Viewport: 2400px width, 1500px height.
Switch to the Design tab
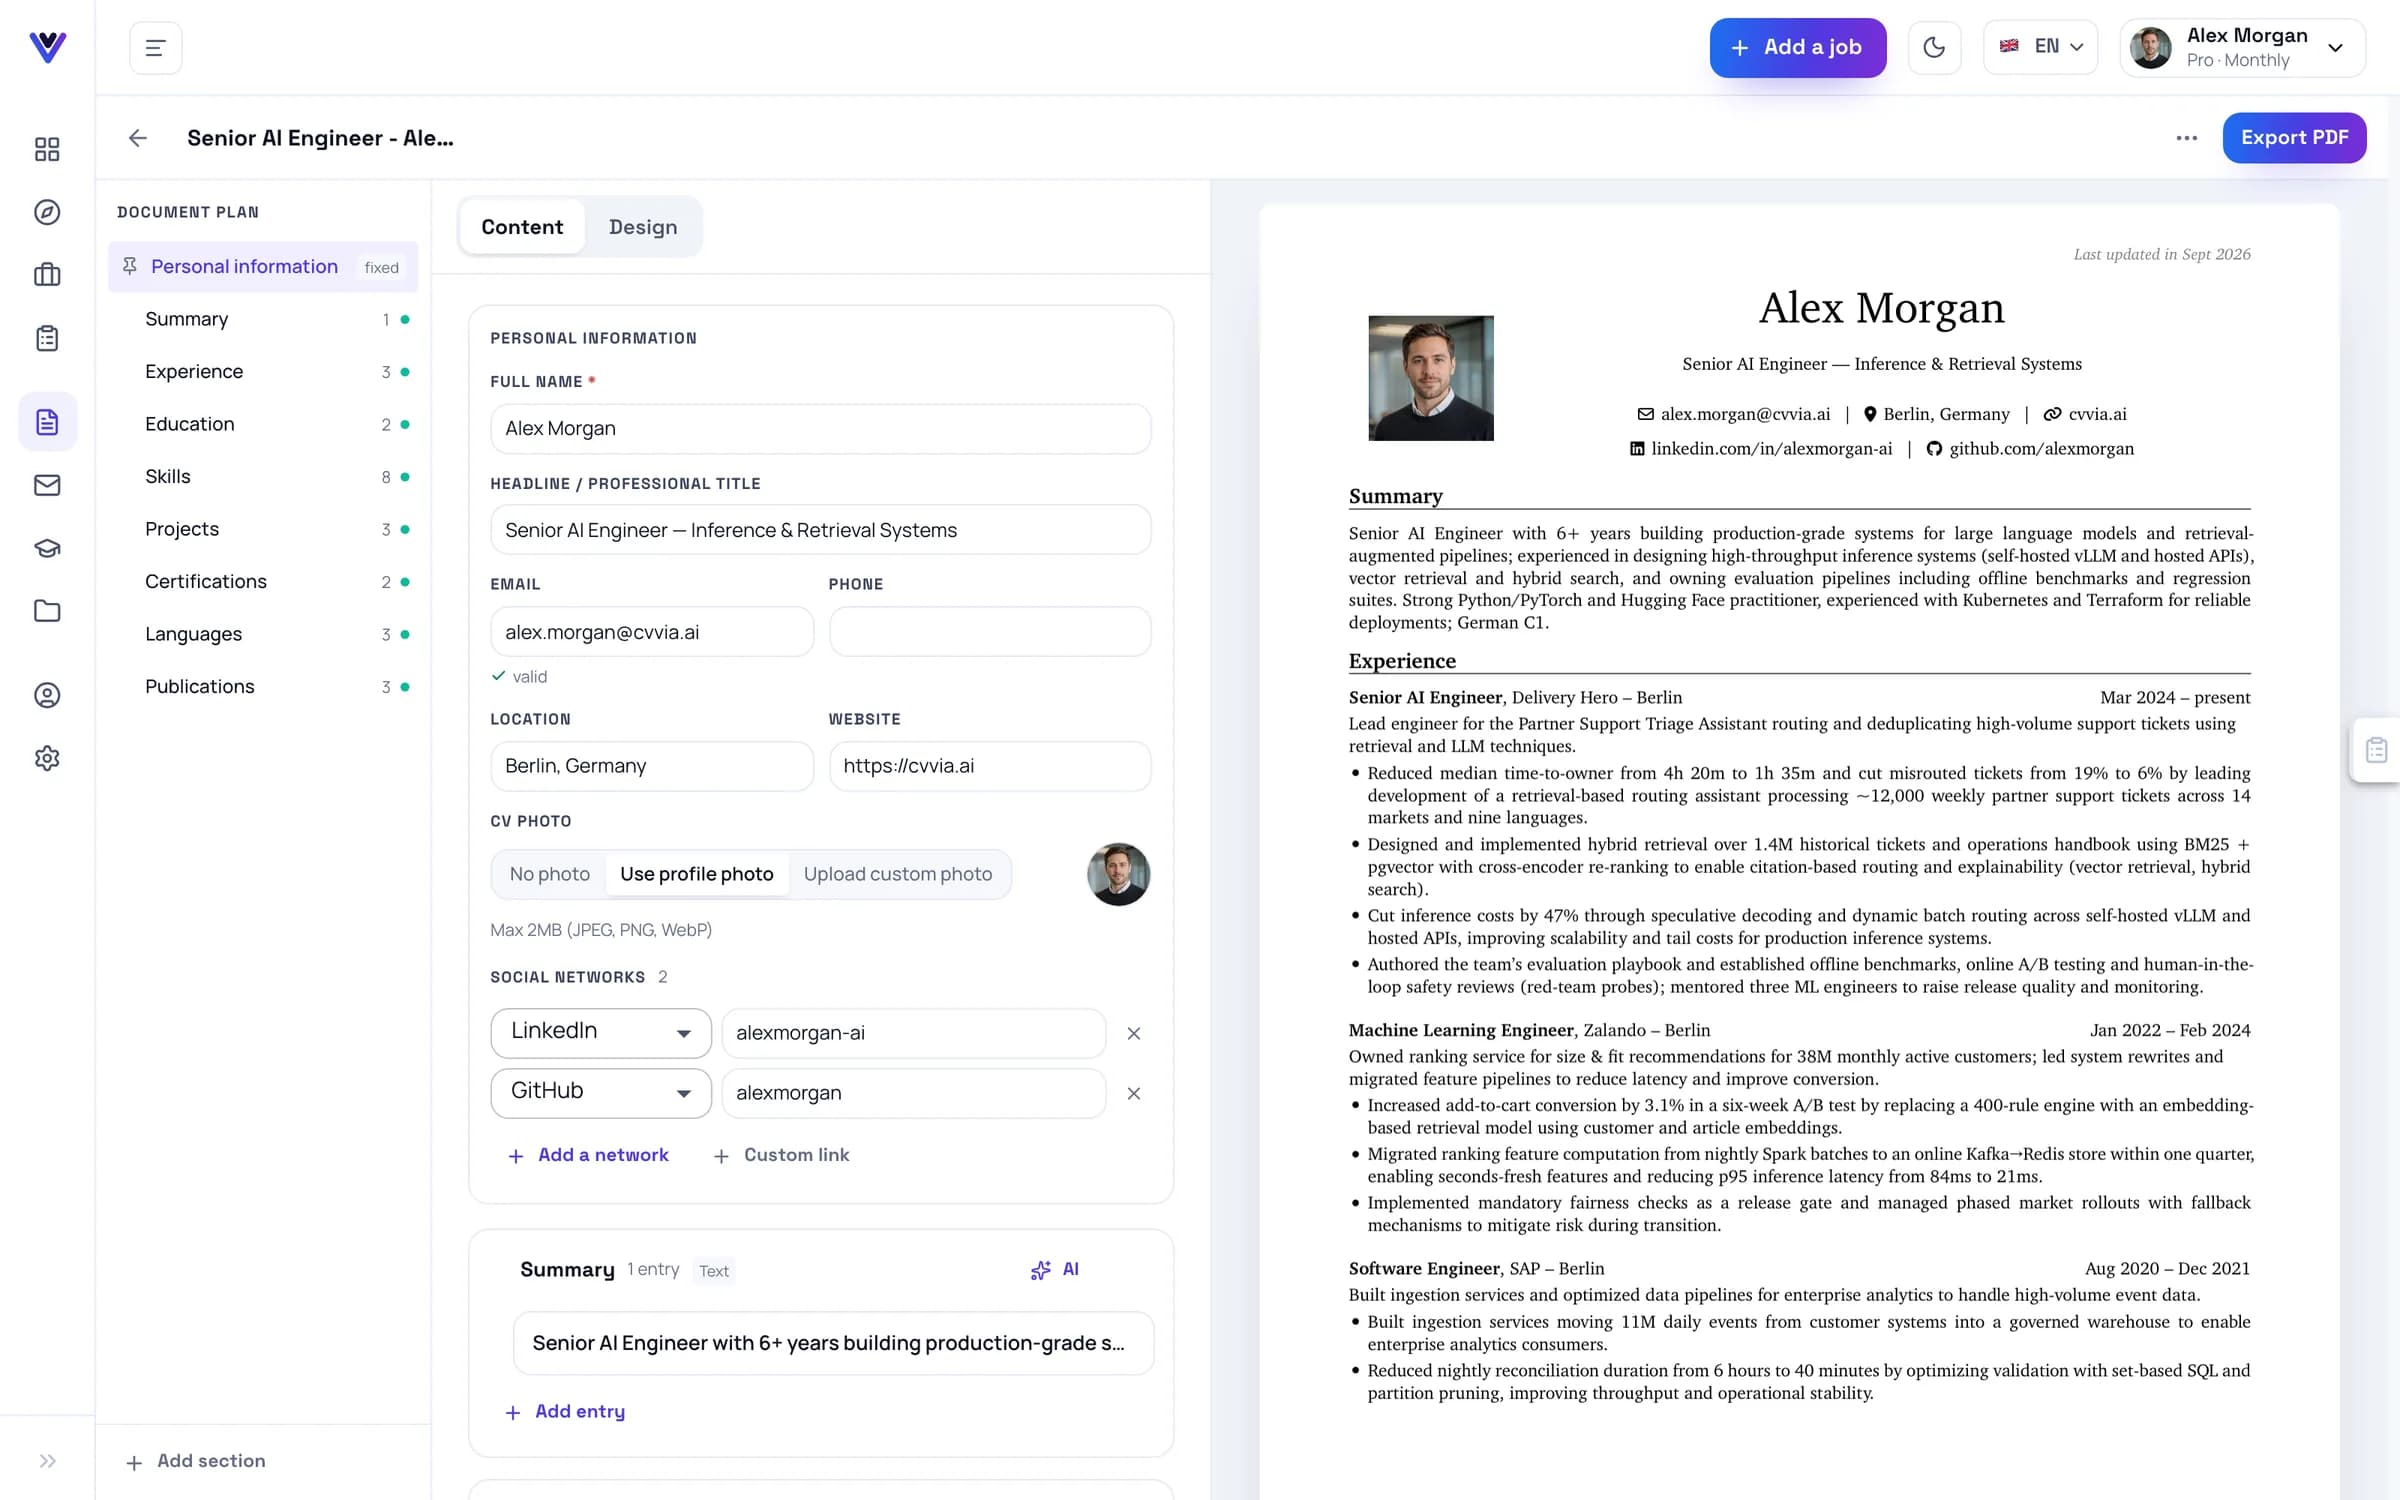pos(643,227)
